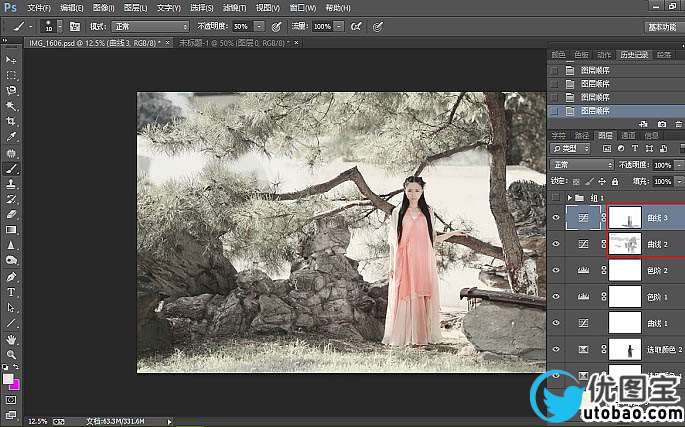The image size is (685, 427).
Task: Create new document from current history state
Action: (x=643, y=124)
